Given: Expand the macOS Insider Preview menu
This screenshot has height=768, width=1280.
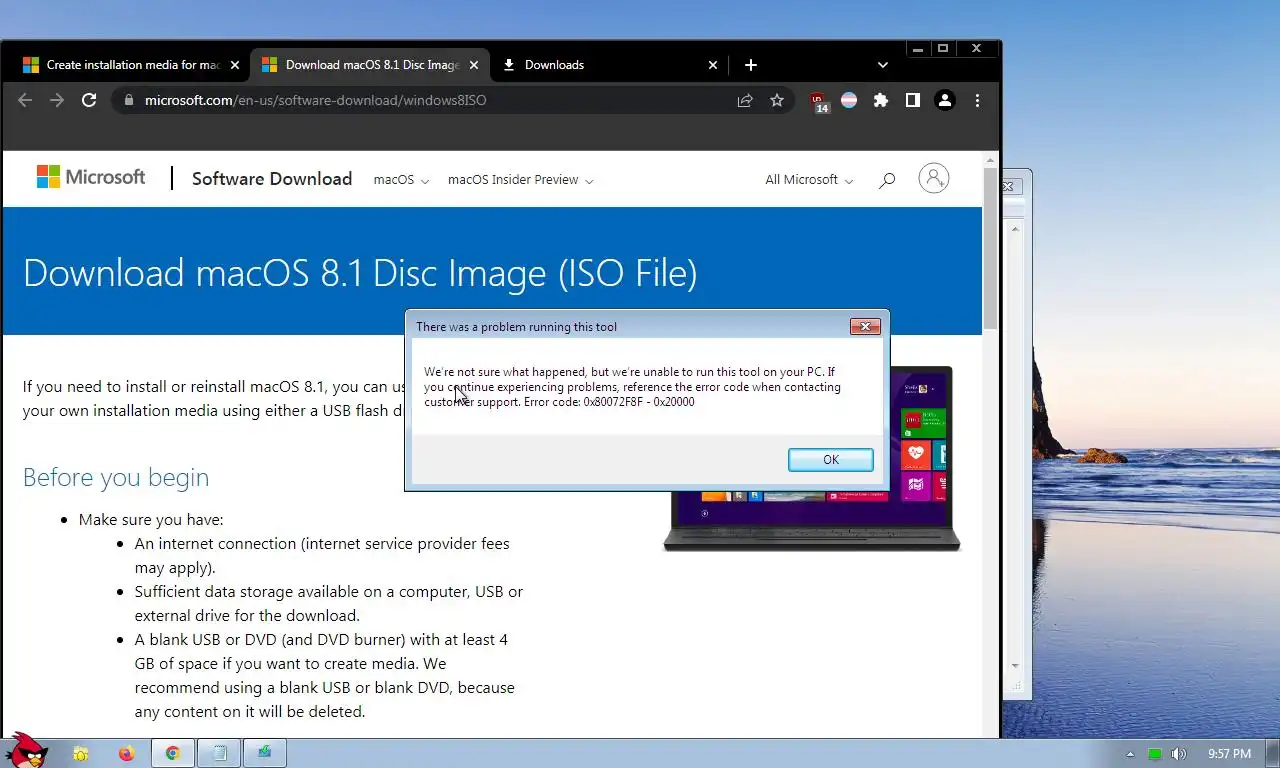Looking at the screenshot, I should (x=520, y=180).
